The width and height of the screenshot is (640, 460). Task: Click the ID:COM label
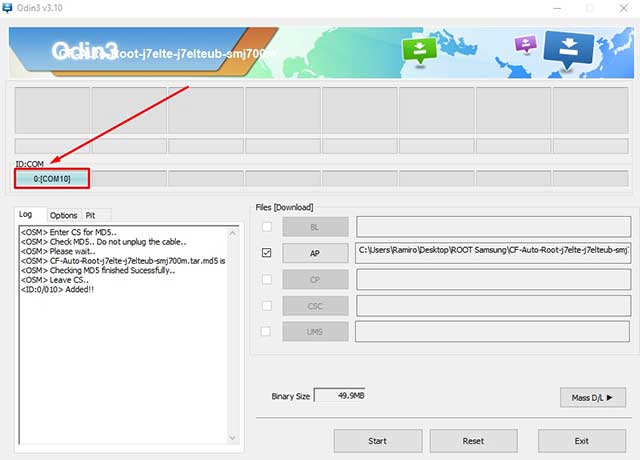[x=29, y=164]
